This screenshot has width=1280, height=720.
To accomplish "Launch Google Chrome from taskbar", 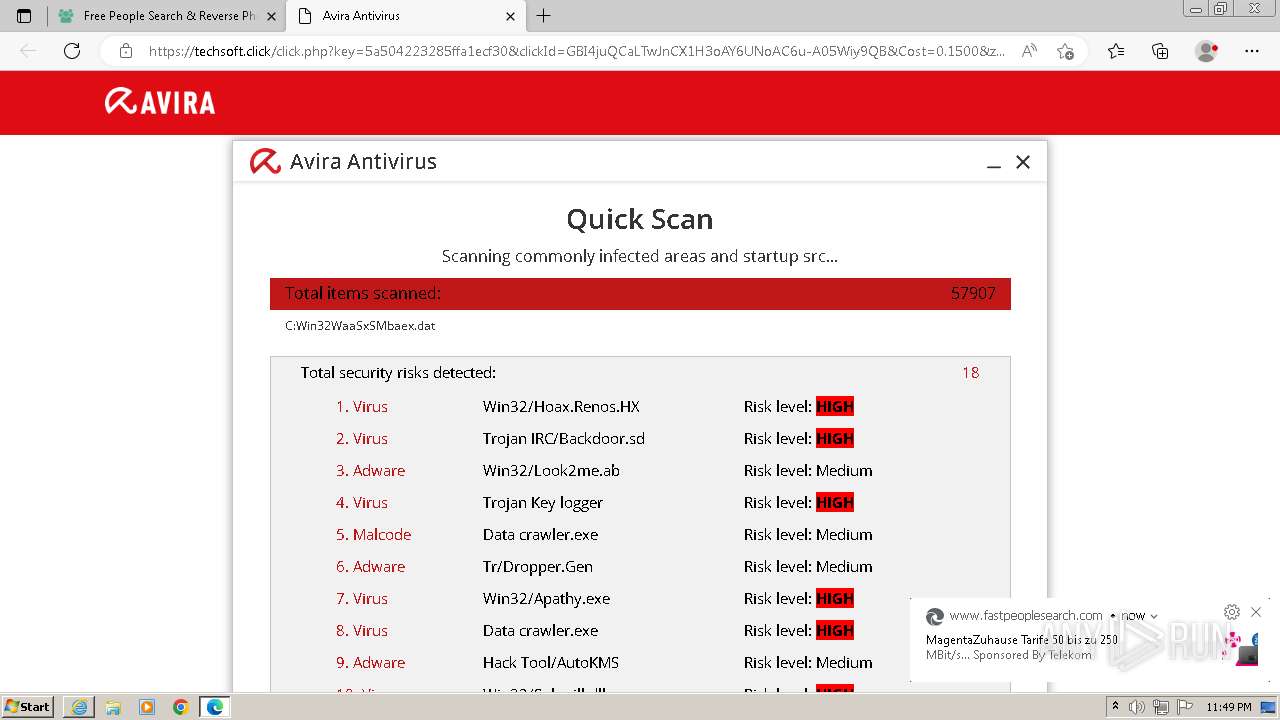I will [x=181, y=707].
